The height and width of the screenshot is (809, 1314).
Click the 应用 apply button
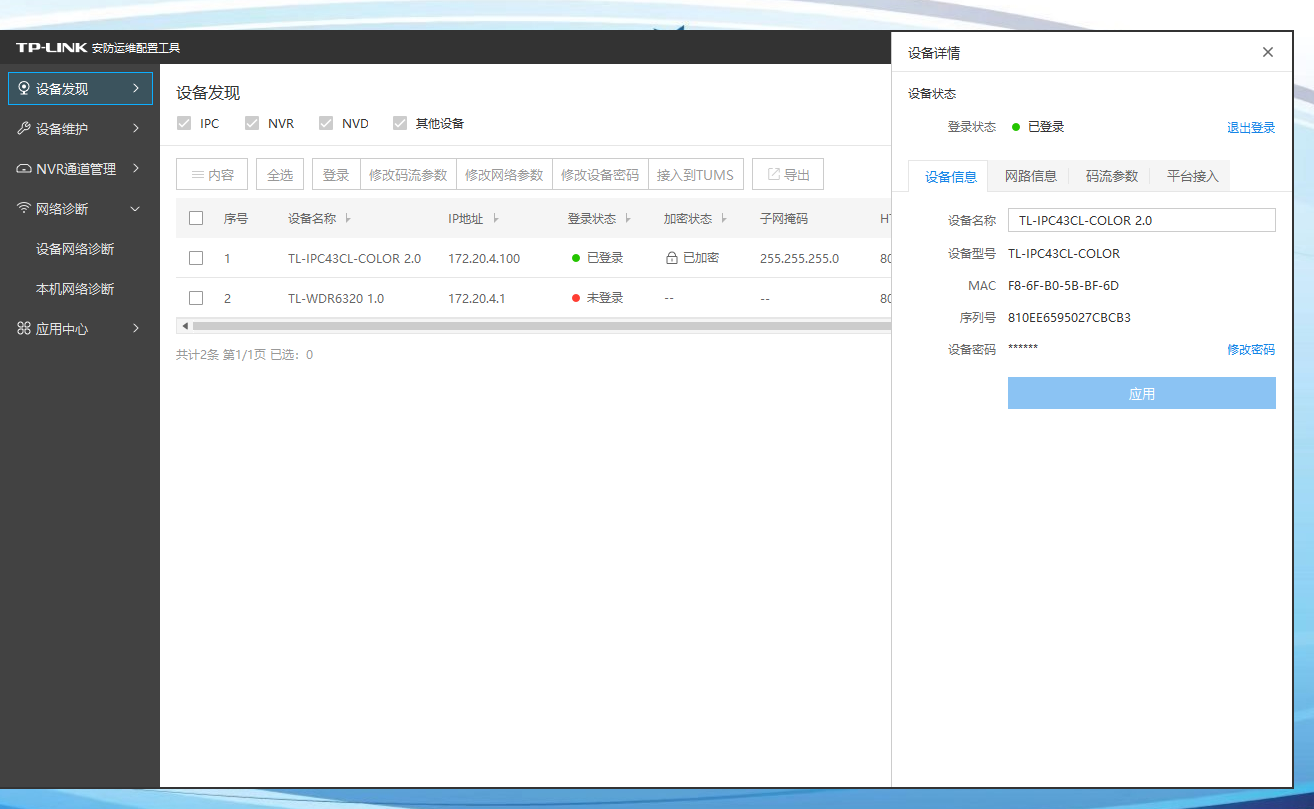coord(1142,393)
